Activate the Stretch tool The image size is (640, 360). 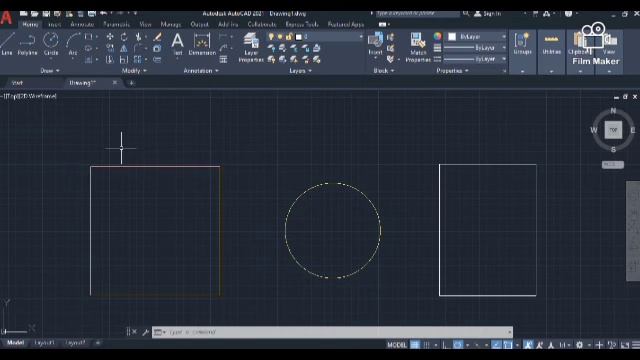point(110,60)
